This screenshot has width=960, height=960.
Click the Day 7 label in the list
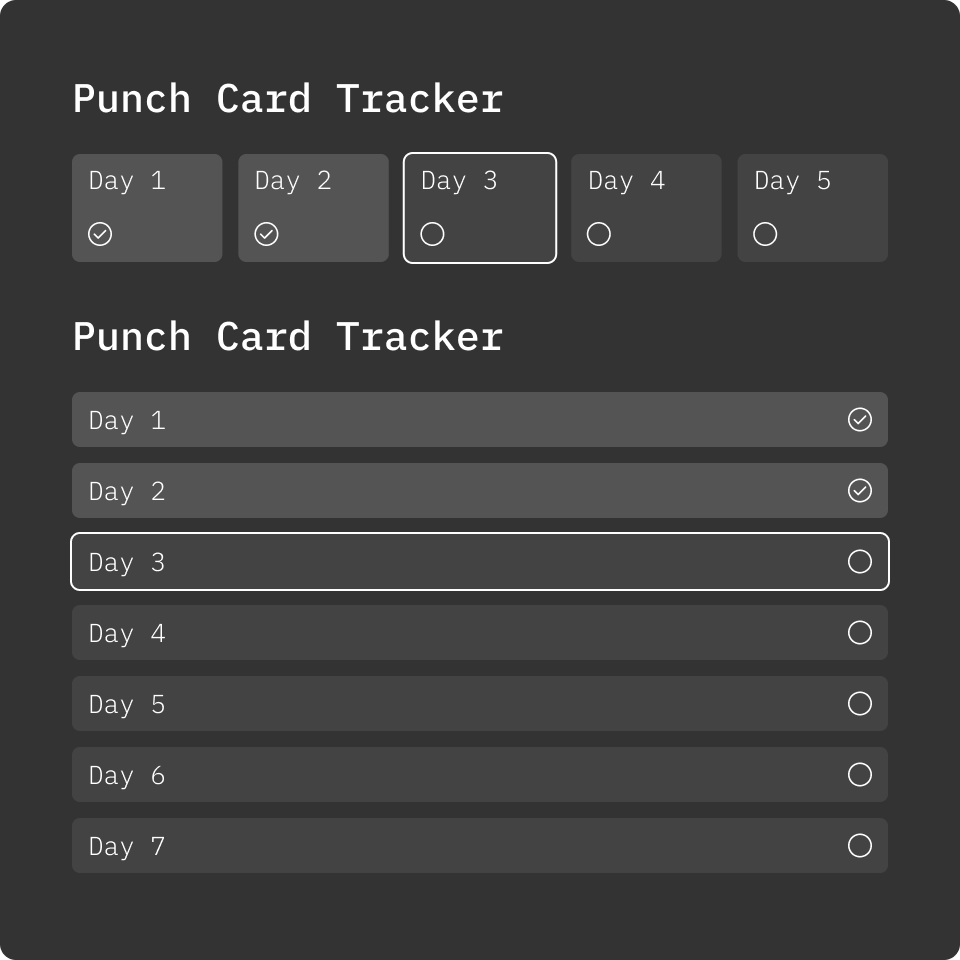[x=127, y=847]
